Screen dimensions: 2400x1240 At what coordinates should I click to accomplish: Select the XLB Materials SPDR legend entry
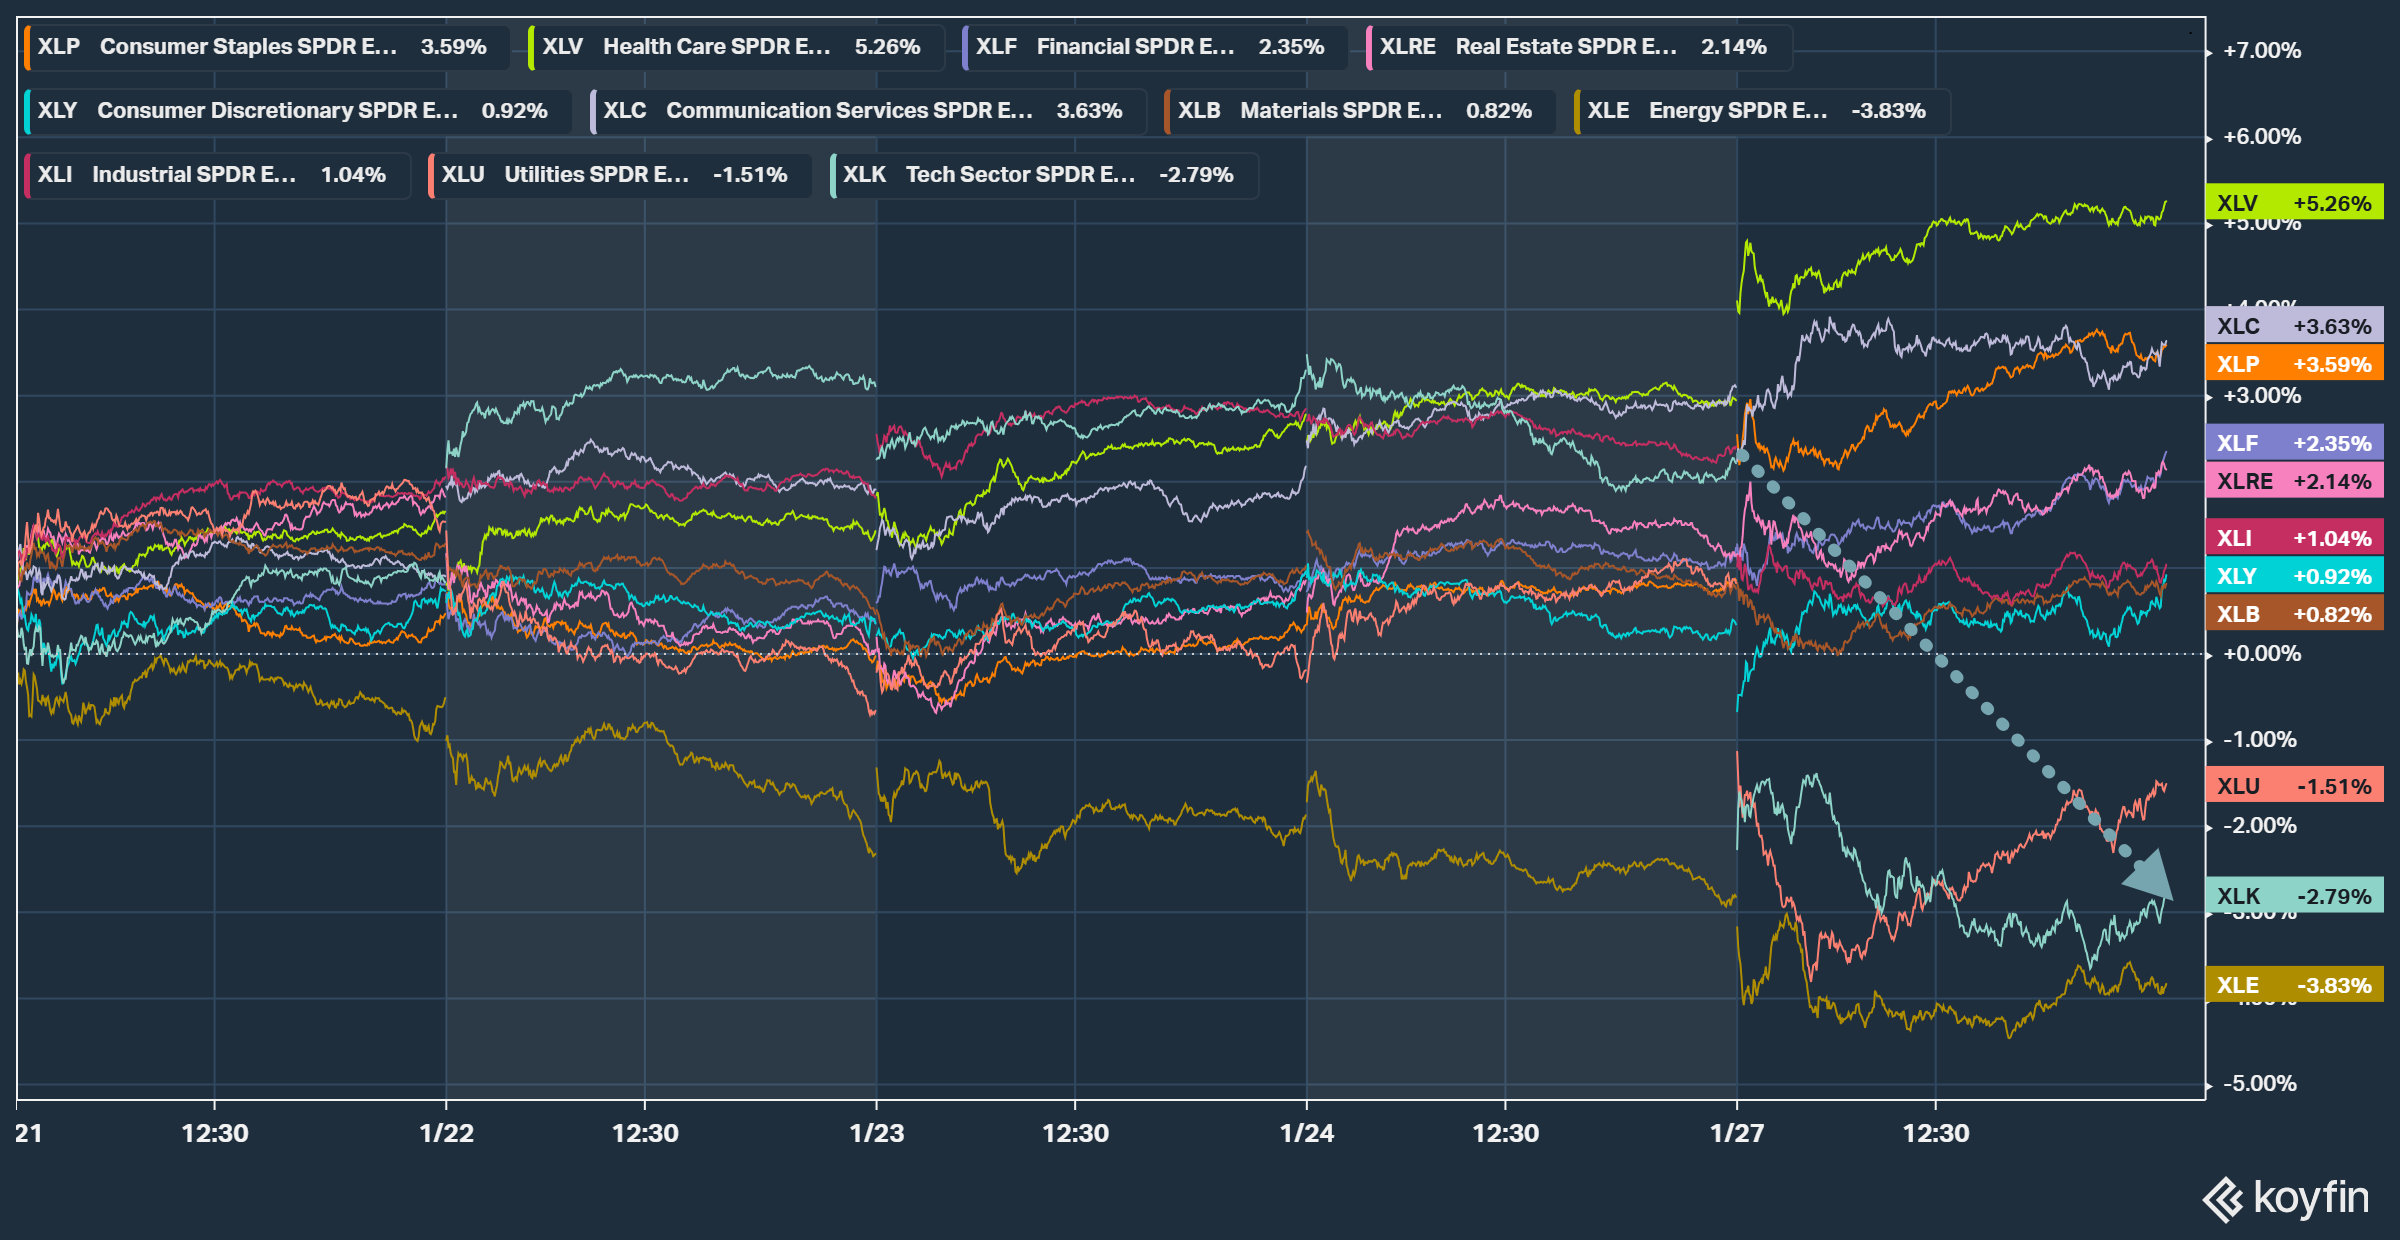coord(1359,111)
